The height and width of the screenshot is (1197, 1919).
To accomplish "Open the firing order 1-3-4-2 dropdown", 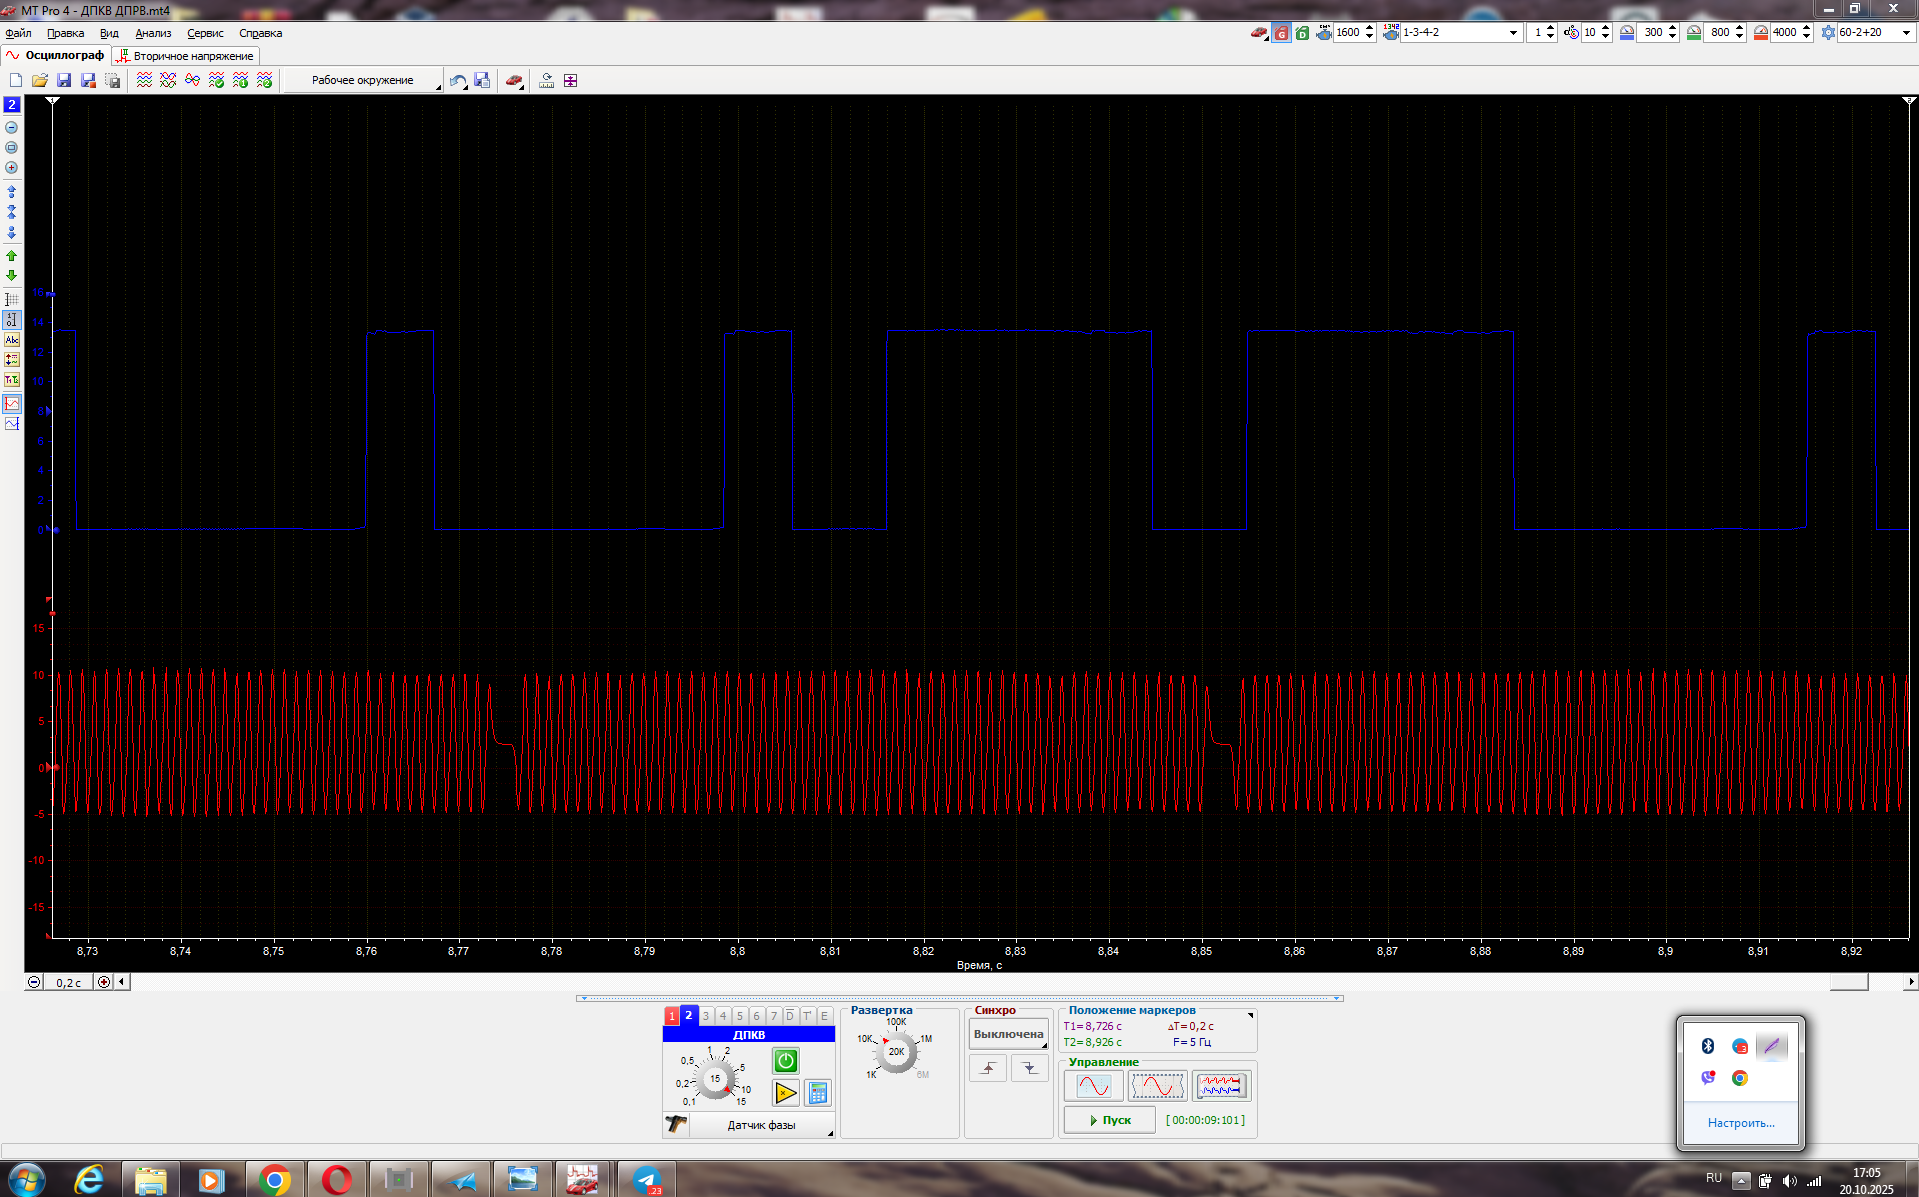I will [1512, 33].
